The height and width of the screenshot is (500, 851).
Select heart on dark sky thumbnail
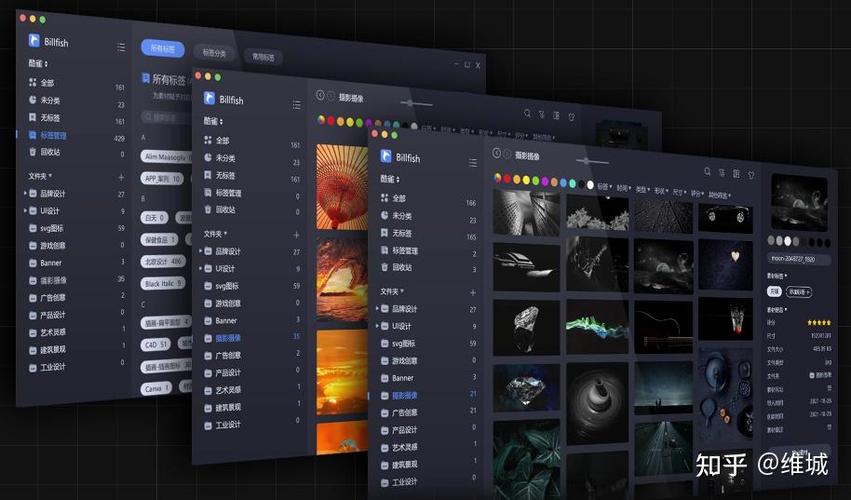(x=725, y=264)
